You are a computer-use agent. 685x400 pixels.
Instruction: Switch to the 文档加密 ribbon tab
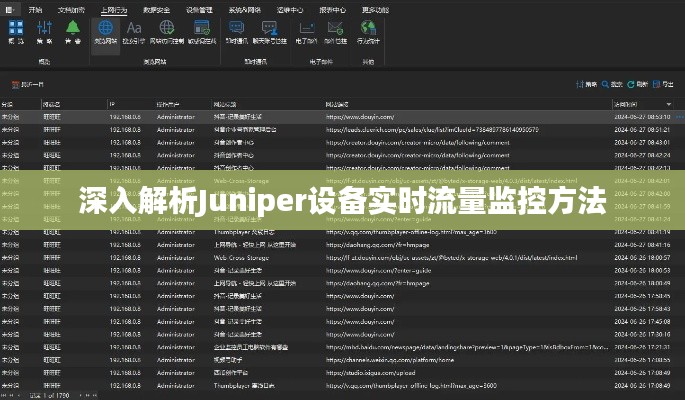tap(71, 10)
